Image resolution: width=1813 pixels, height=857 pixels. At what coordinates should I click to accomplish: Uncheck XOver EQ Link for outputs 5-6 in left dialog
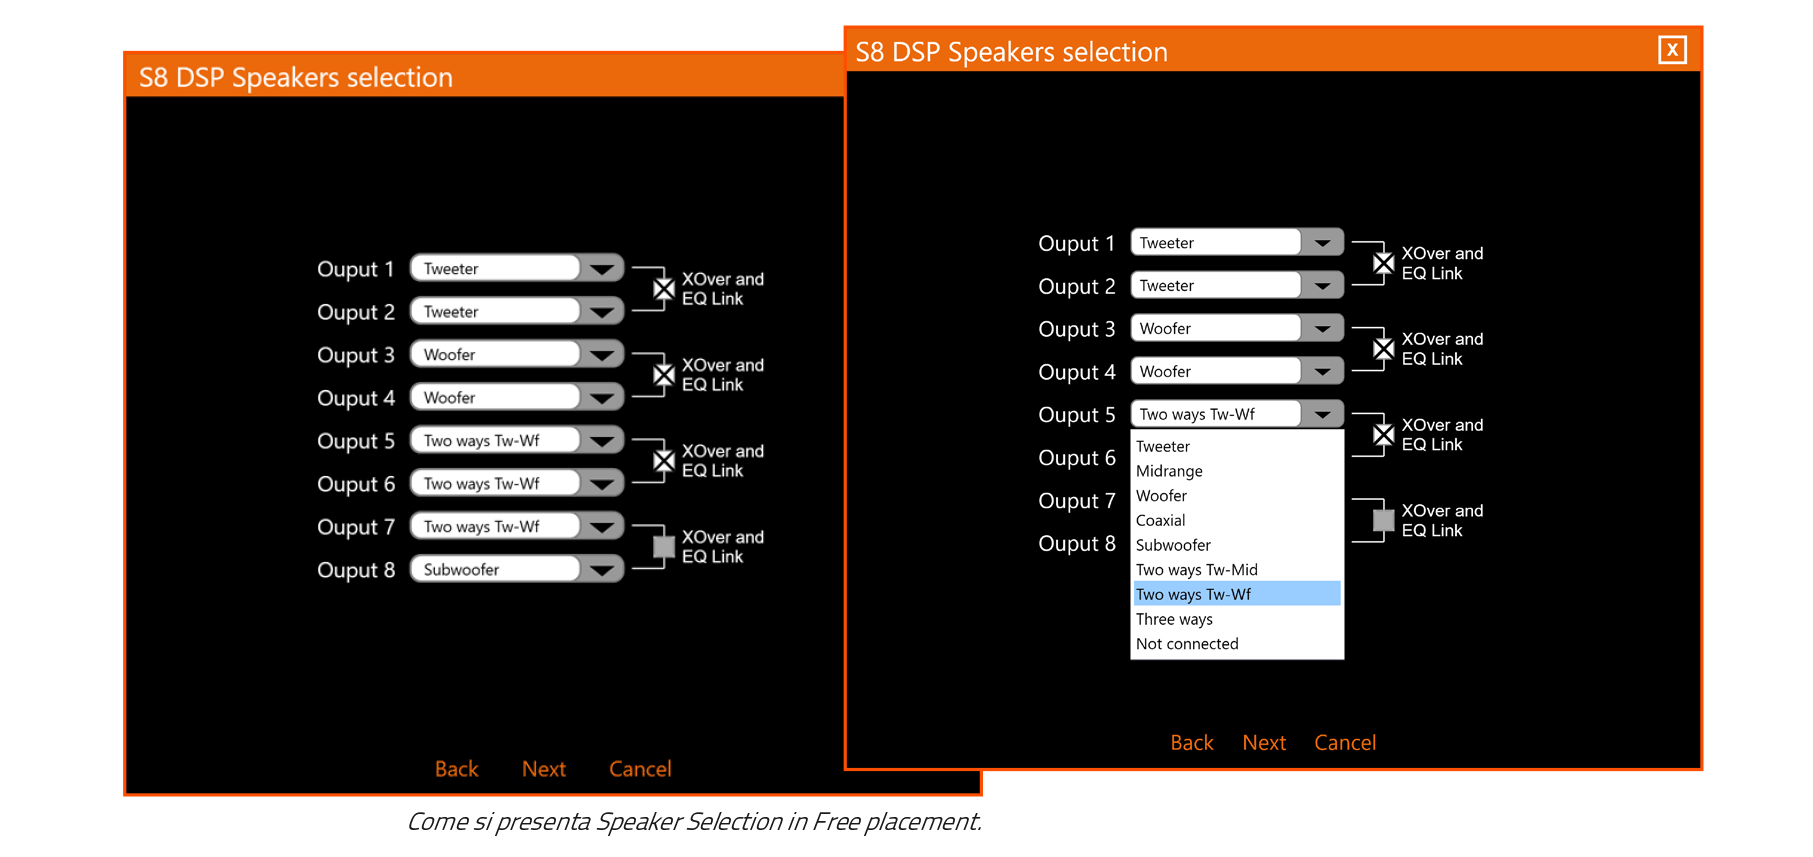click(x=663, y=461)
